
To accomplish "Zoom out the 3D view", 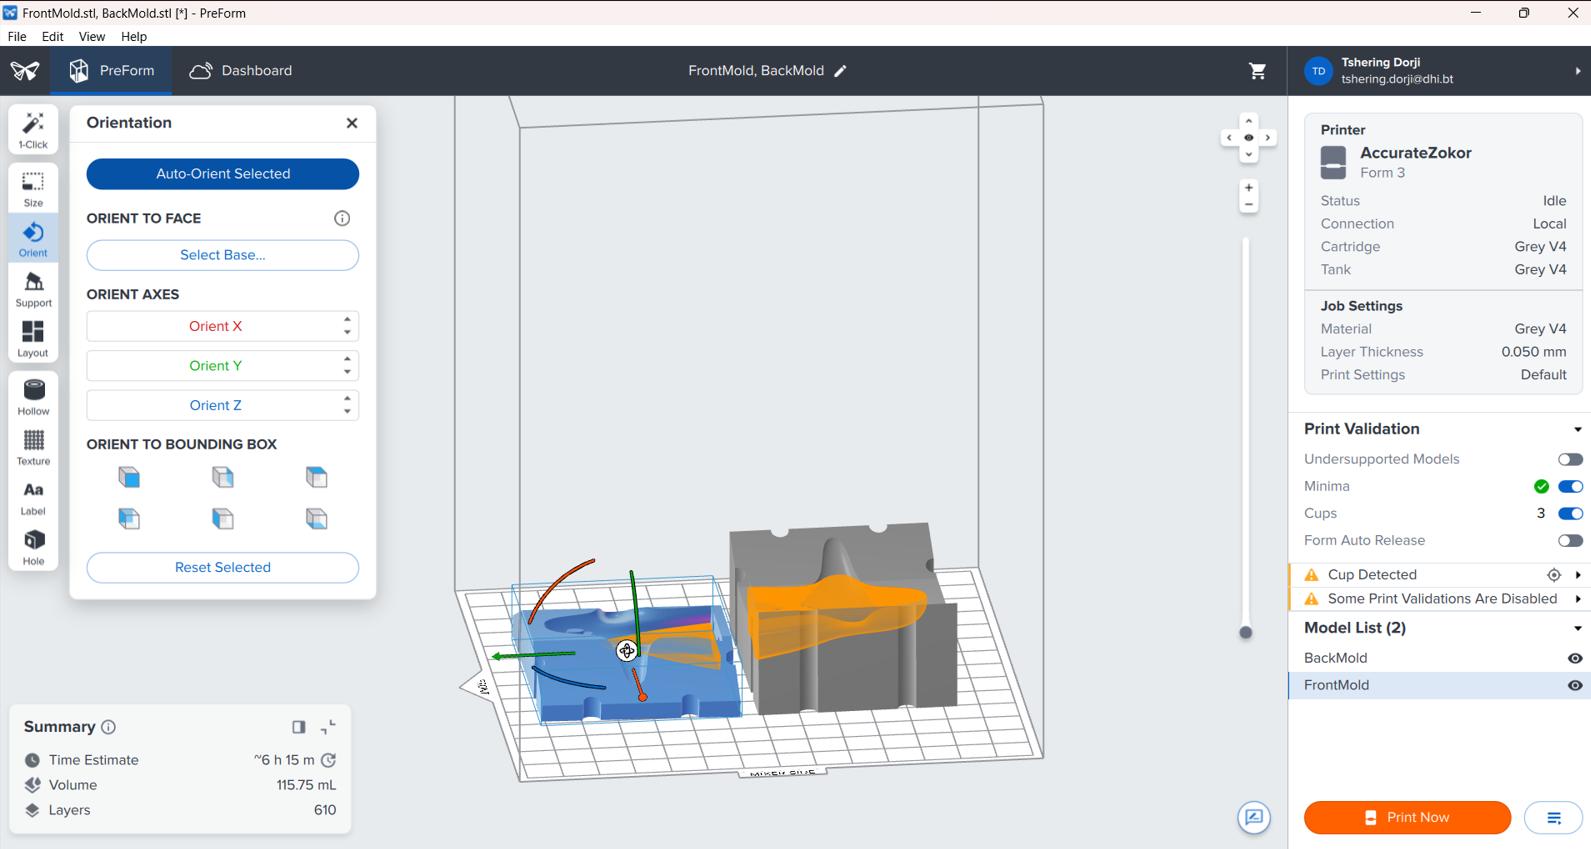I will pos(1248,205).
